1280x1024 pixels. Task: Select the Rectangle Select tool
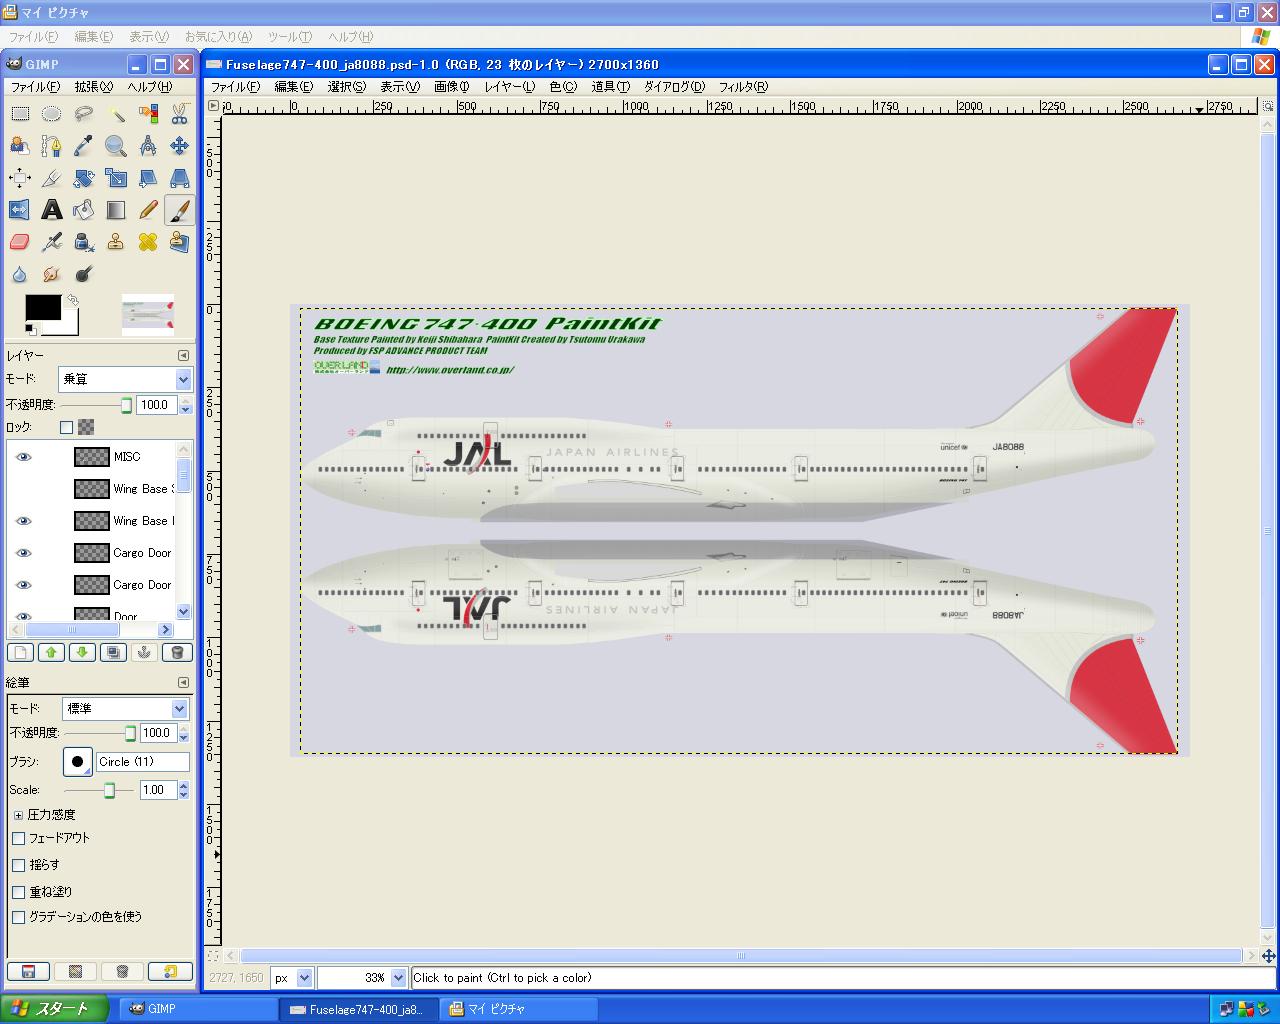(19, 114)
